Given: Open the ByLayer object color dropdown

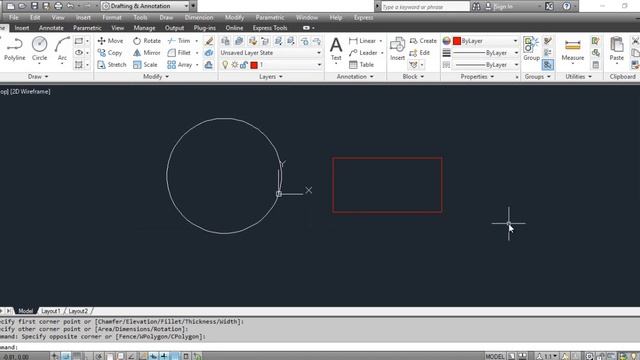Looking at the screenshot, I should (486, 41).
